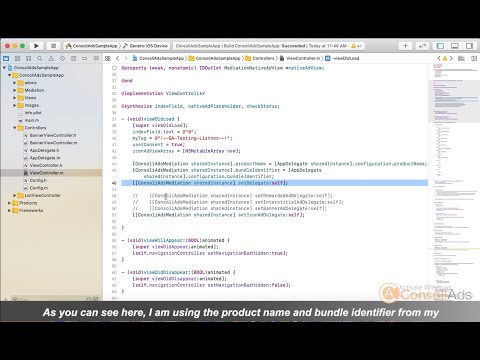Toggle the inspector panel visibility
480x360 pixels.
coord(469,46)
